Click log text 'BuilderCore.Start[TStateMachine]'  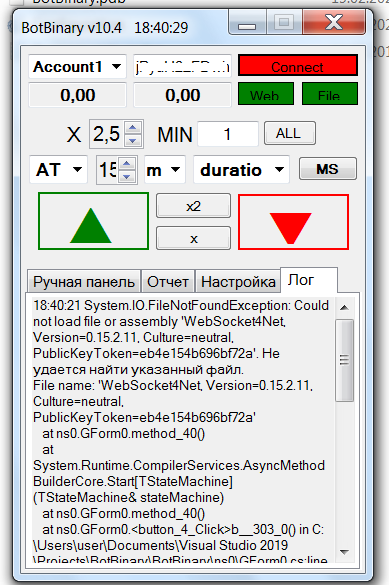133,481
